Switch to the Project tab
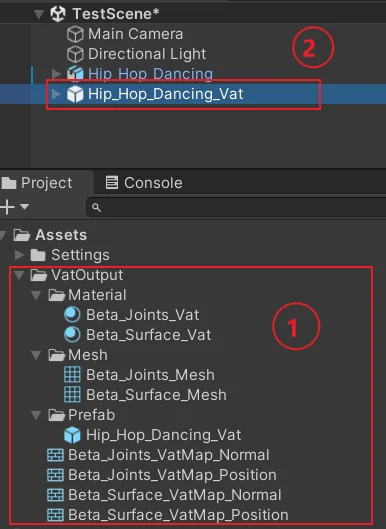386x529 pixels. pyautogui.click(x=37, y=183)
